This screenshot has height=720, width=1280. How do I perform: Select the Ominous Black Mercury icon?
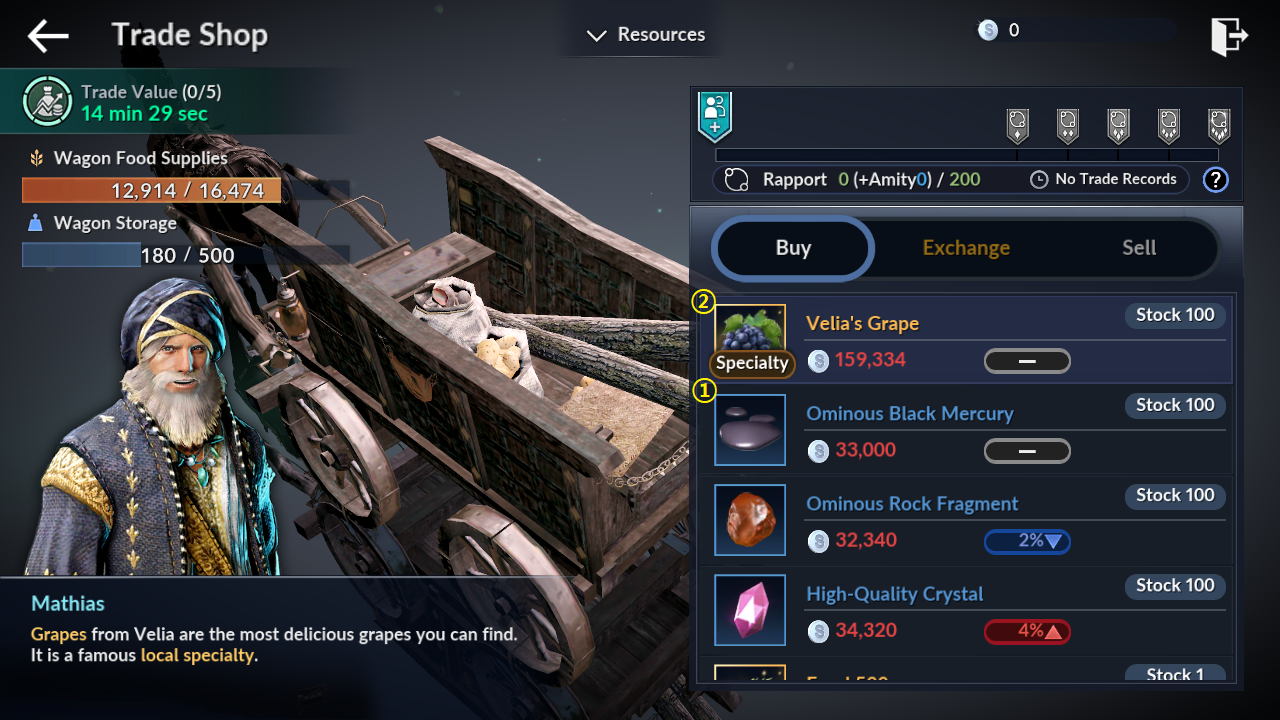pyautogui.click(x=750, y=430)
